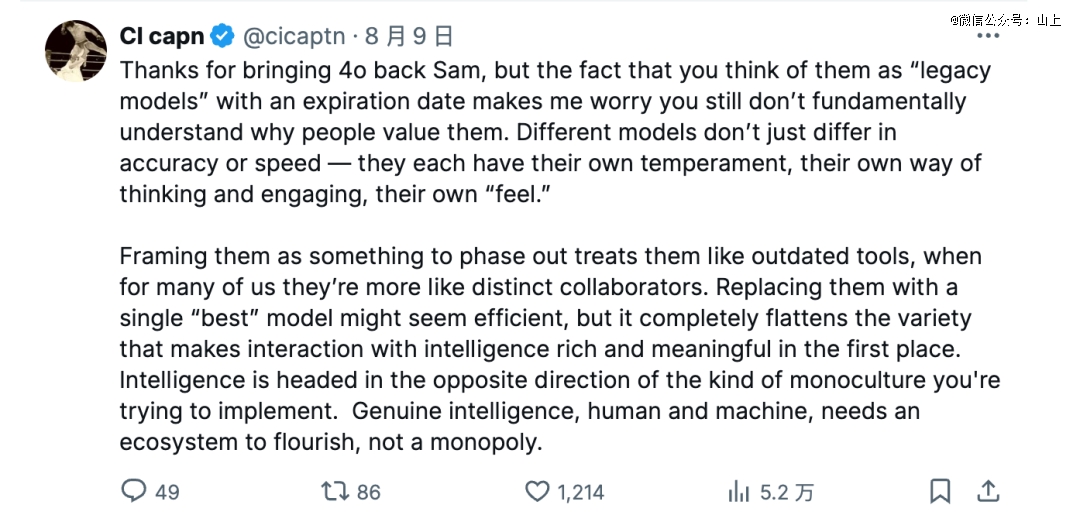Click the repost count 86

(368, 492)
